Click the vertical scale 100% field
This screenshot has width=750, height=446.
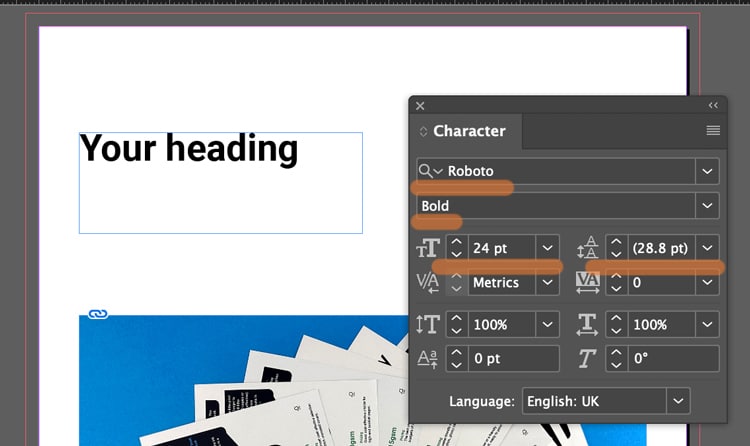click(x=501, y=324)
